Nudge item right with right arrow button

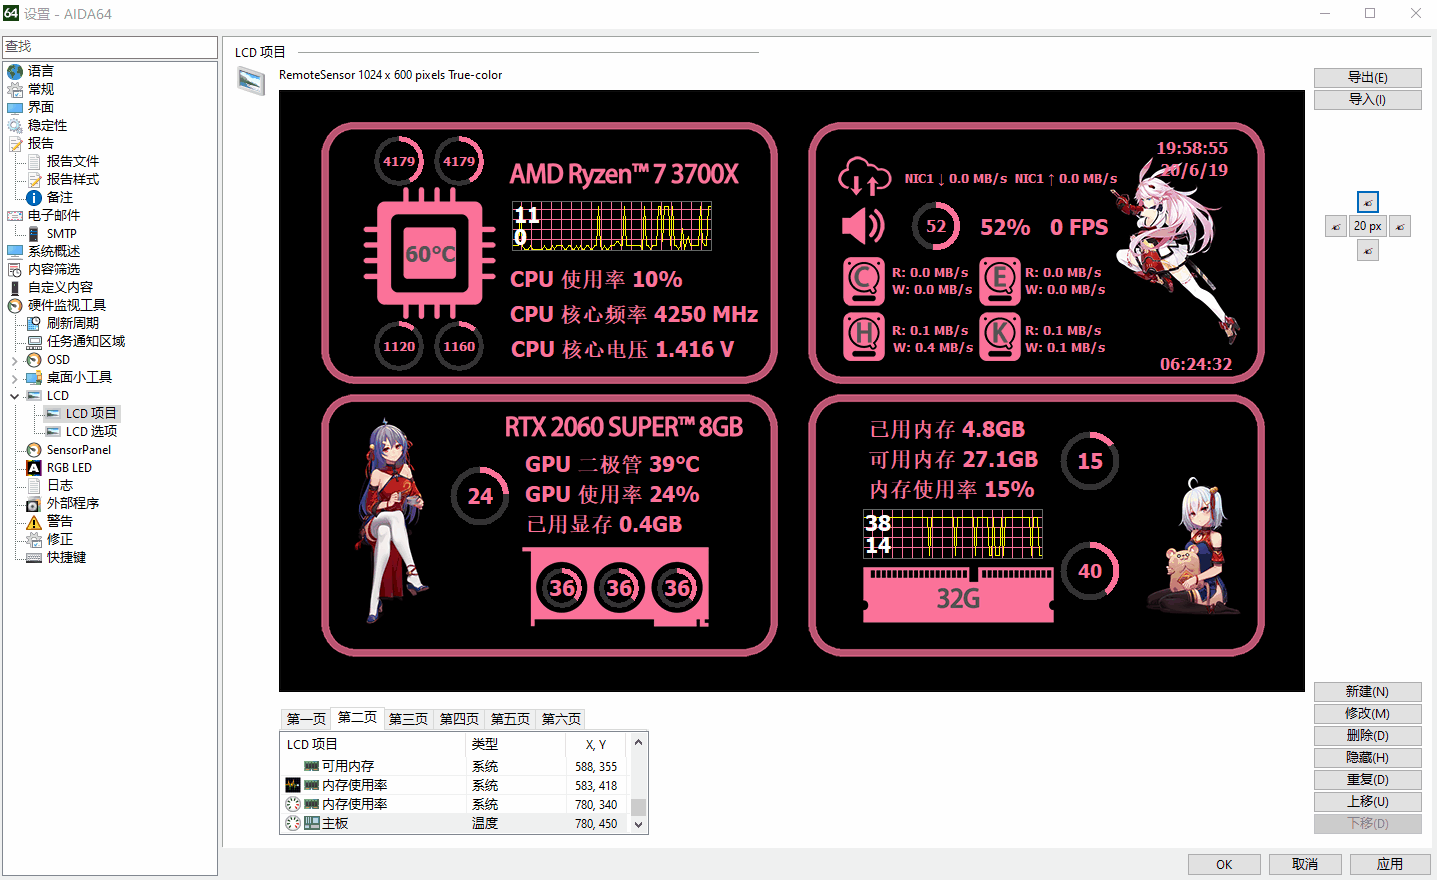click(x=1400, y=226)
